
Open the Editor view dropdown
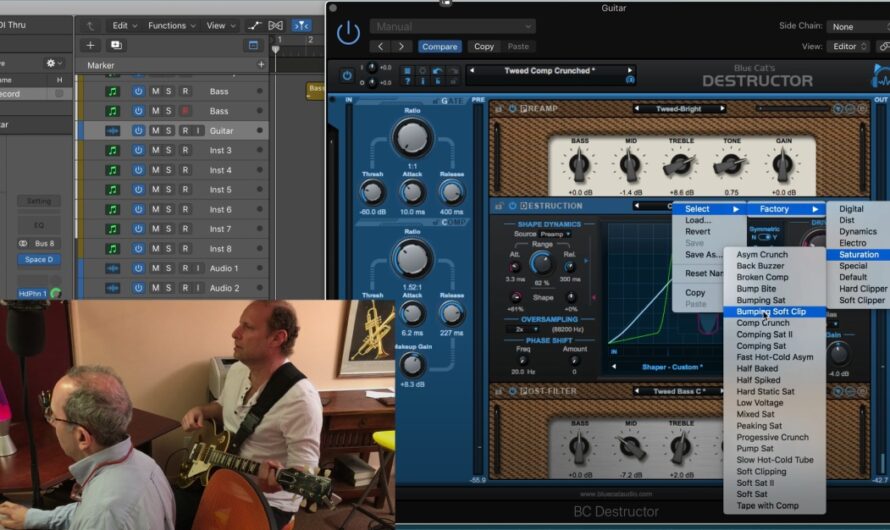click(x=849, y=47)
